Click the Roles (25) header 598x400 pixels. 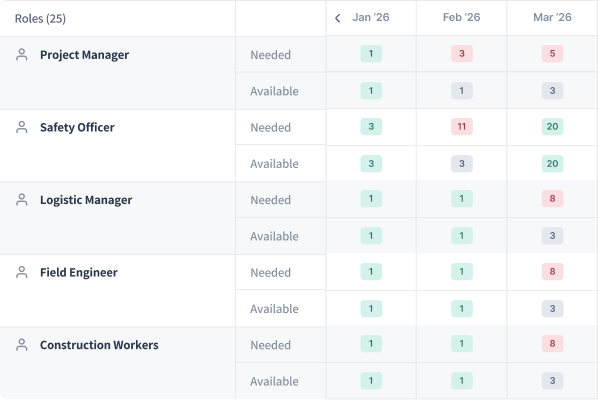[40, 18]
